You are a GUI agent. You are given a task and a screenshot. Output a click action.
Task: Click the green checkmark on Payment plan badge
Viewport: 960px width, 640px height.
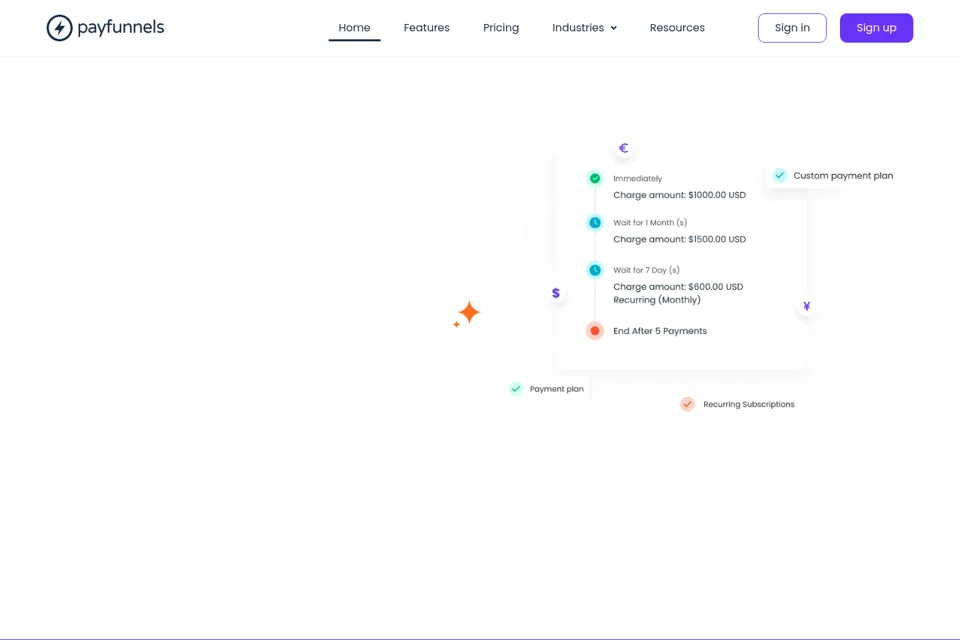point(516,389)
